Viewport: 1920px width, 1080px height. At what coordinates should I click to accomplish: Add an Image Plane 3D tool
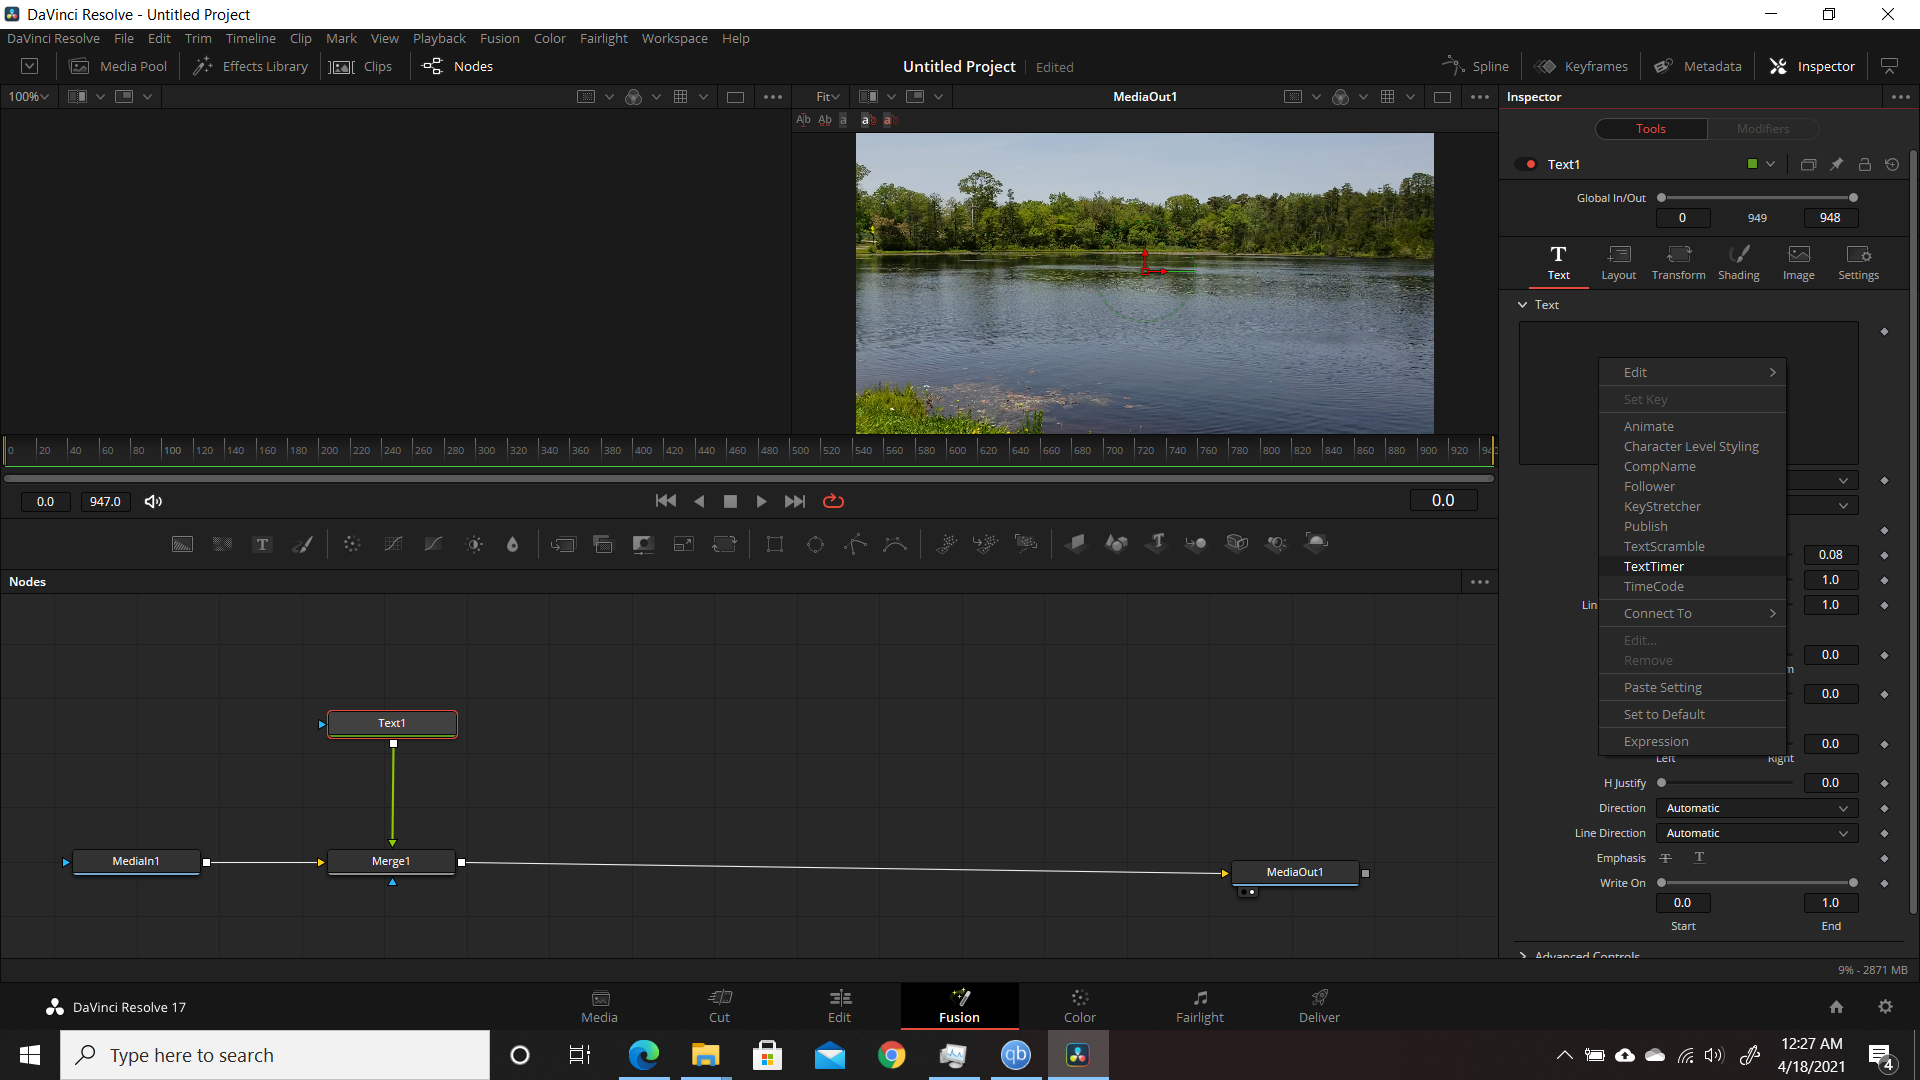pyautogui.click(x=1076, y=544)
